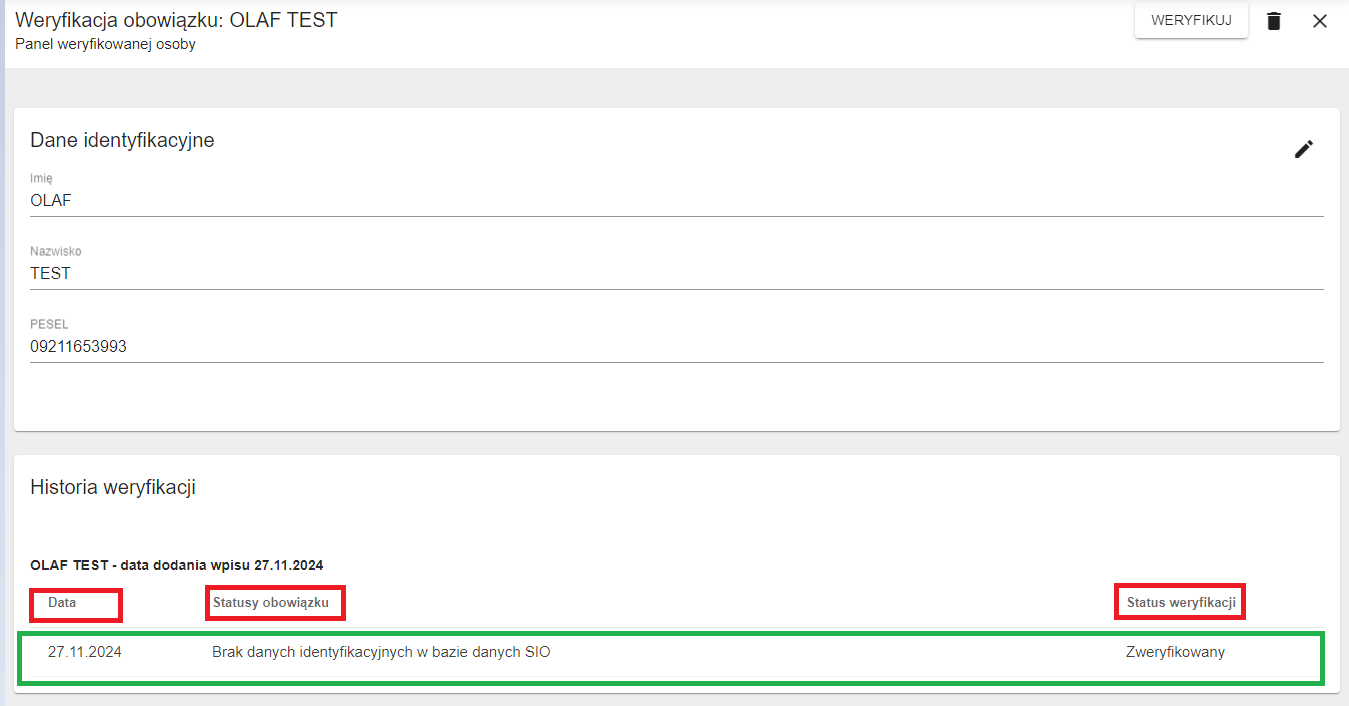Select the name value OLAF
The width and height of the screenshot is (1349, 706).
50,200
